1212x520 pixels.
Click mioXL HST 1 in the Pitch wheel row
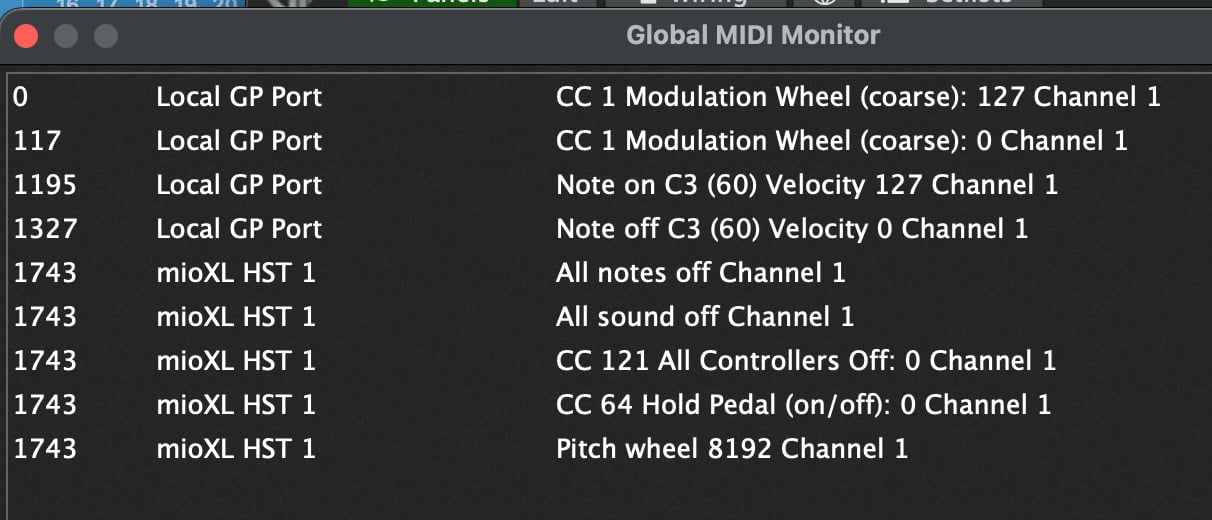[x=235, y=449]
